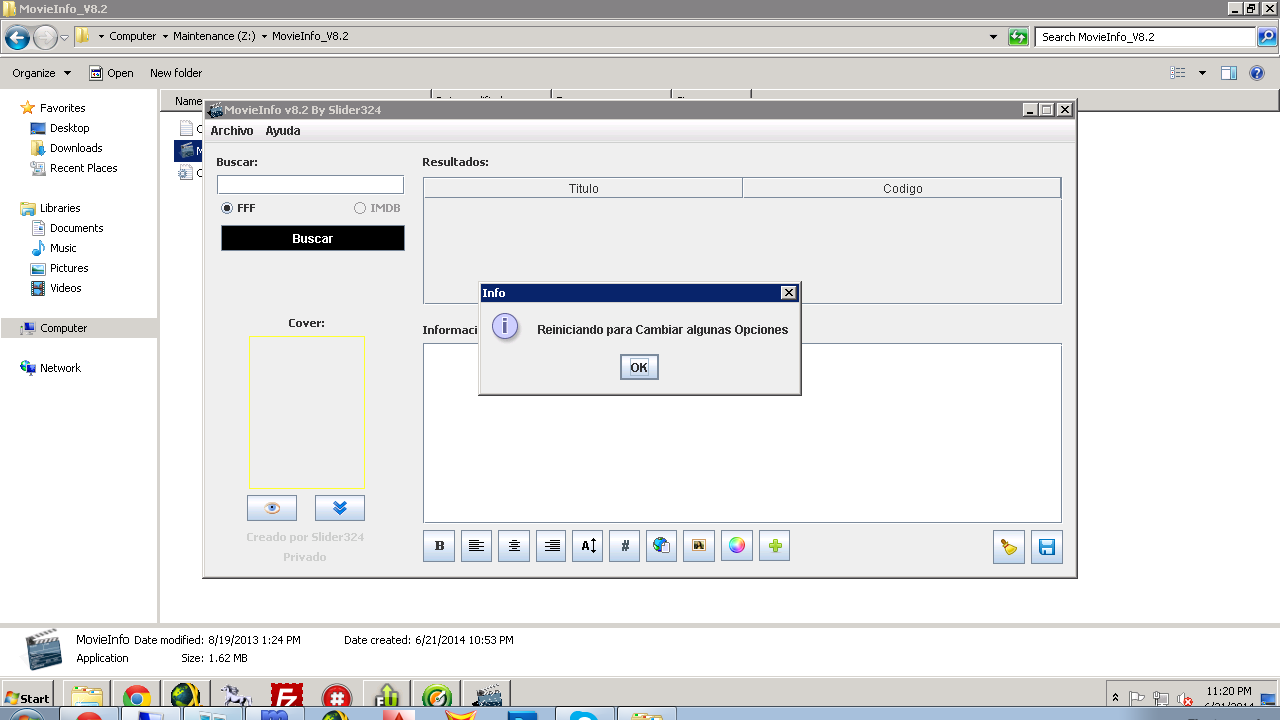1280x720 pixels.
Task: Open the color wheel picker
Action: pos(737,546)
